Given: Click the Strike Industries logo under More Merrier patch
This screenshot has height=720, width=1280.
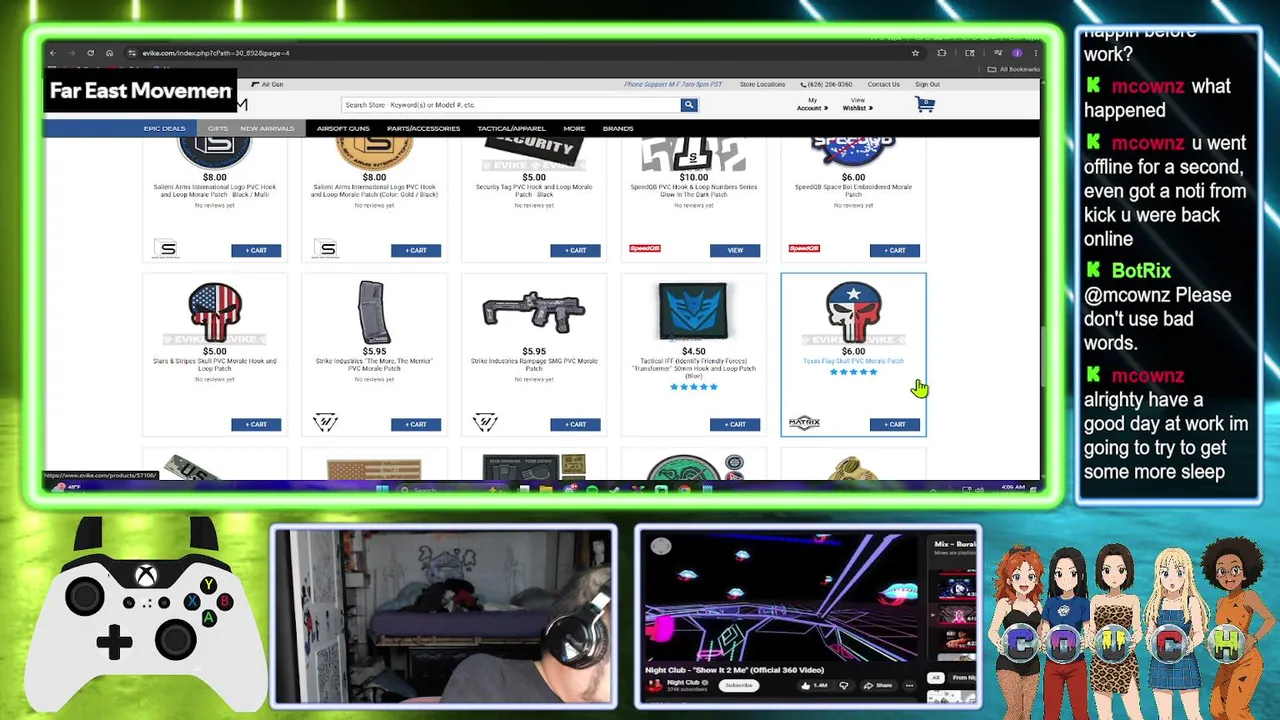Looking at the screenshot, I should point(325,422).
